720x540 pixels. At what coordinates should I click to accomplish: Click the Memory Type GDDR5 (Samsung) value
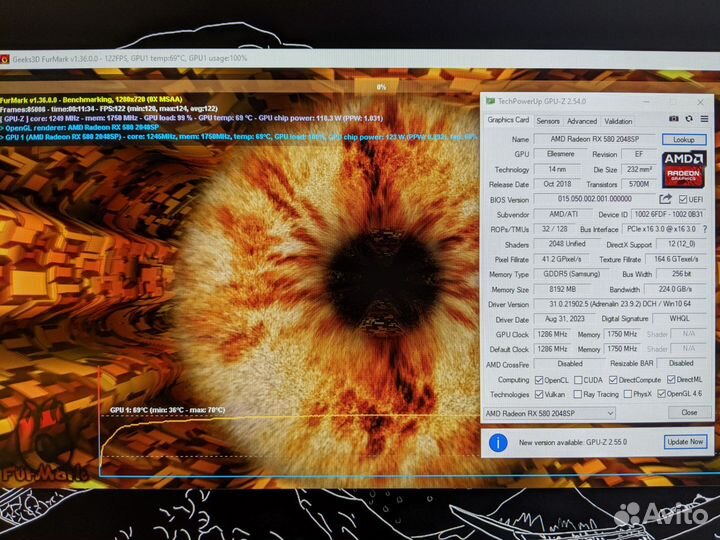click(572, 274)
